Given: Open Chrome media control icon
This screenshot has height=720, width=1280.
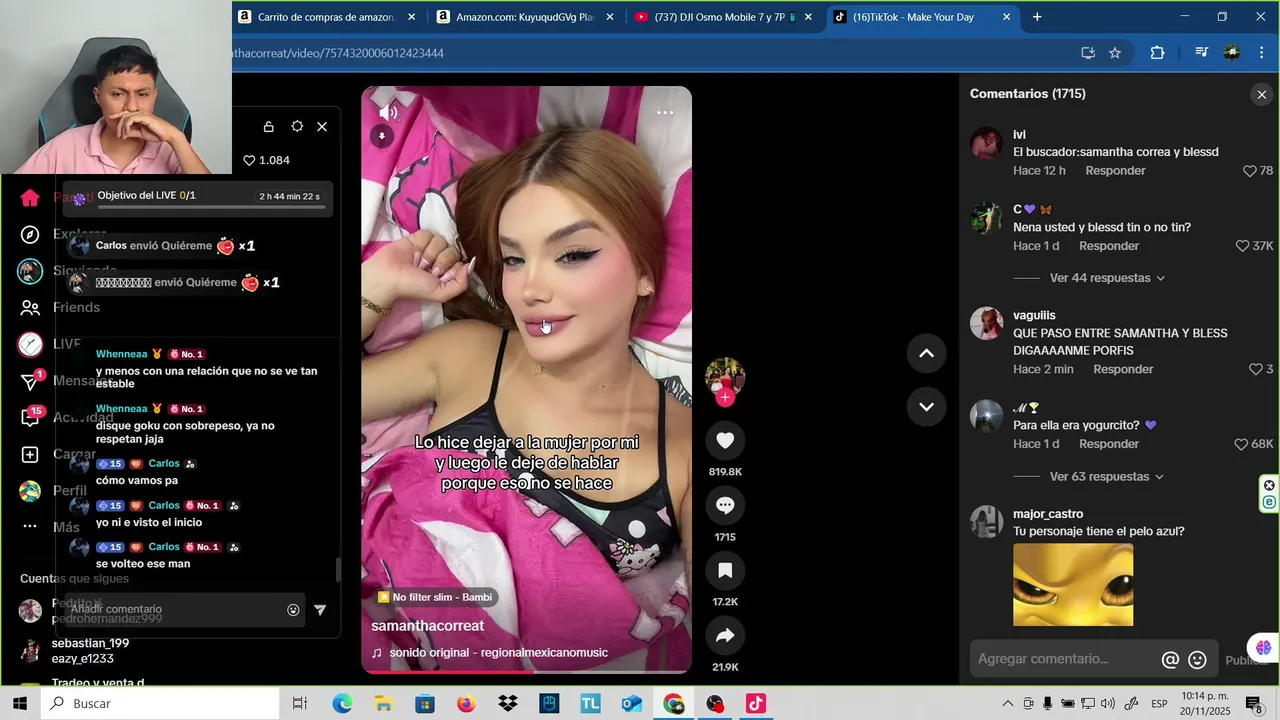Looking at the screenshot, I should tap(1201, 53).
